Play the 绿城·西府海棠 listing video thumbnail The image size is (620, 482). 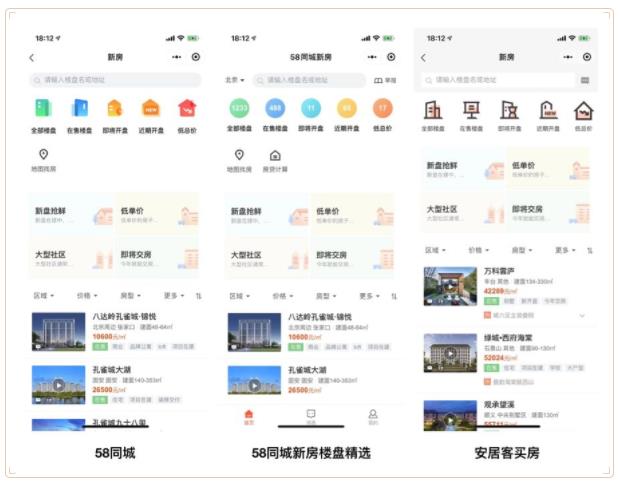pos(450,353)
